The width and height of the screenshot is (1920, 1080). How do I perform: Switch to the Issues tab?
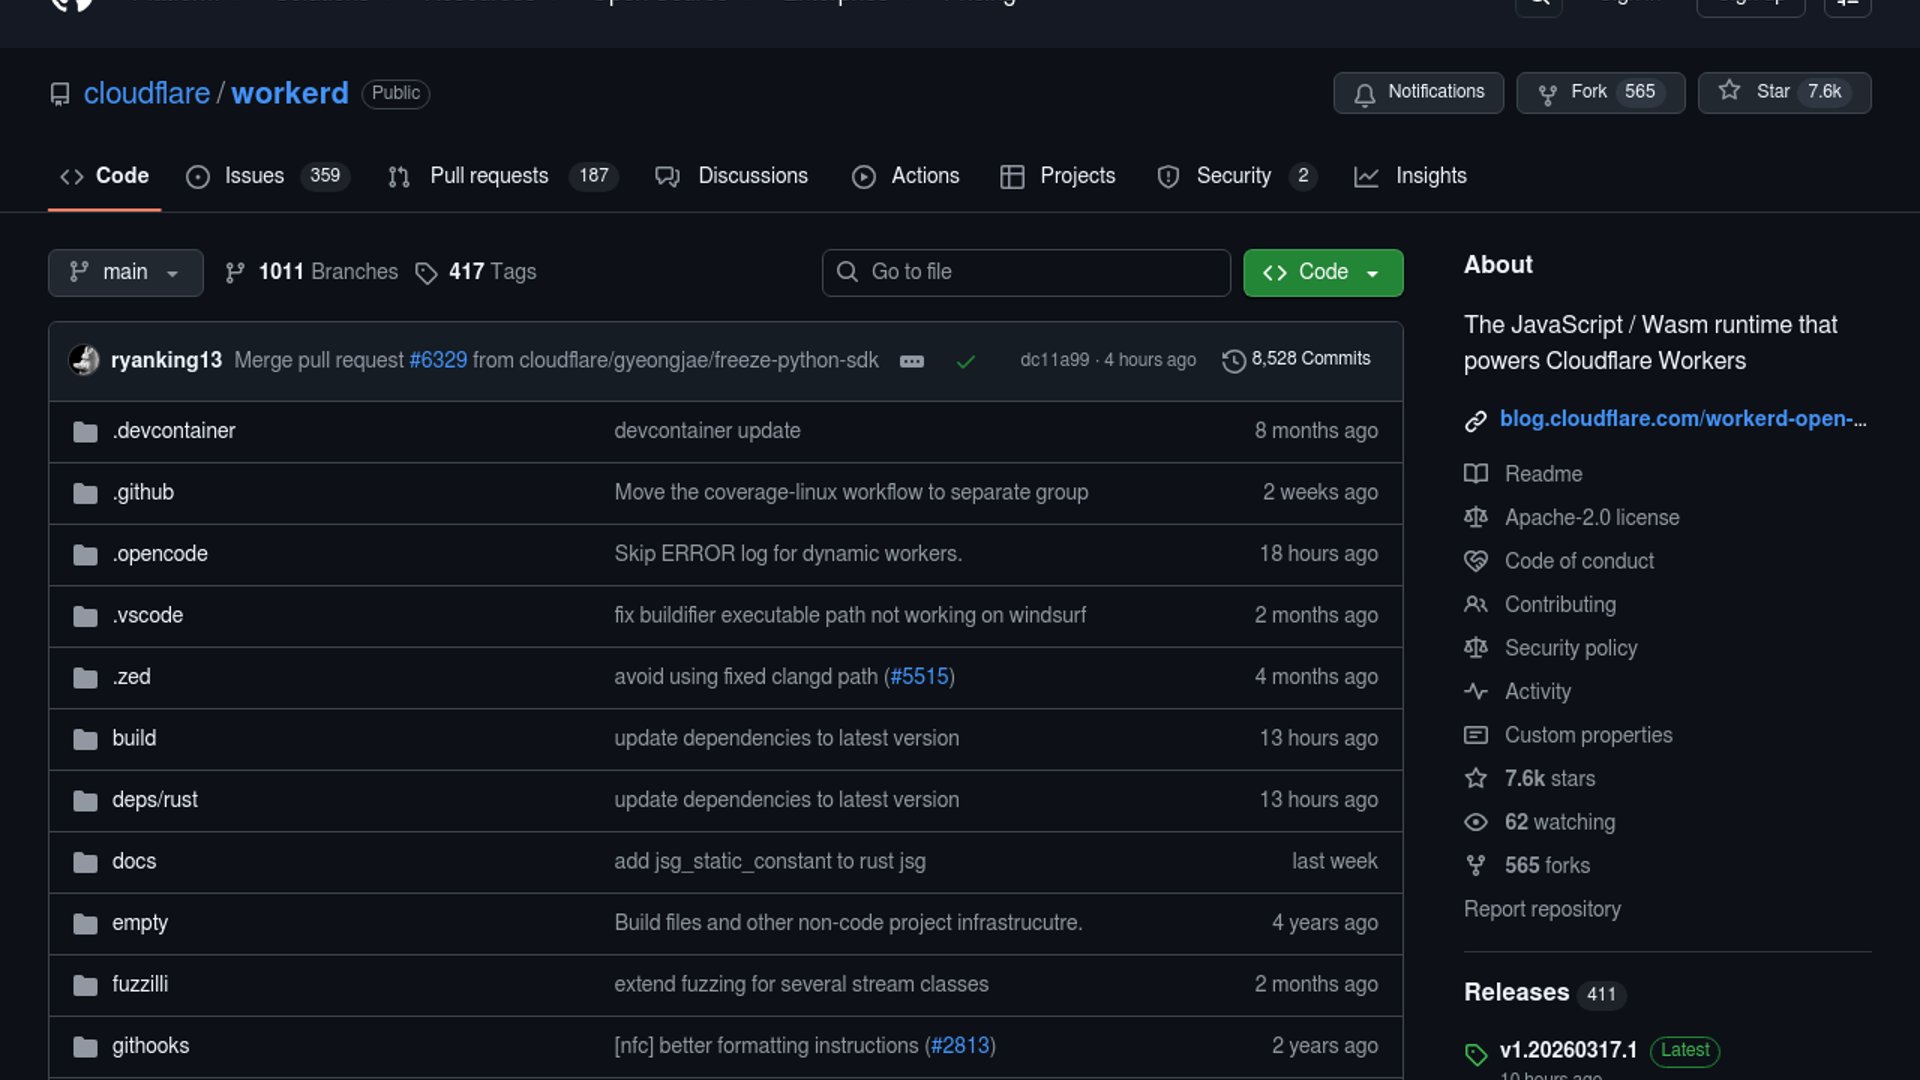click(x=253, y=176)
